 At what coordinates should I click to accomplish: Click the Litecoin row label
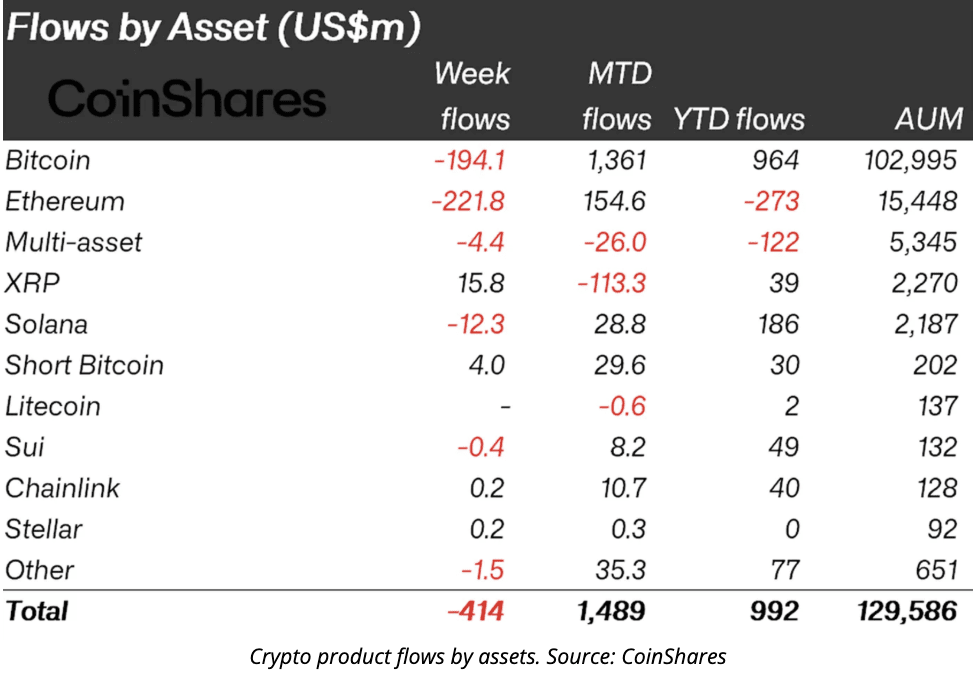53,406
